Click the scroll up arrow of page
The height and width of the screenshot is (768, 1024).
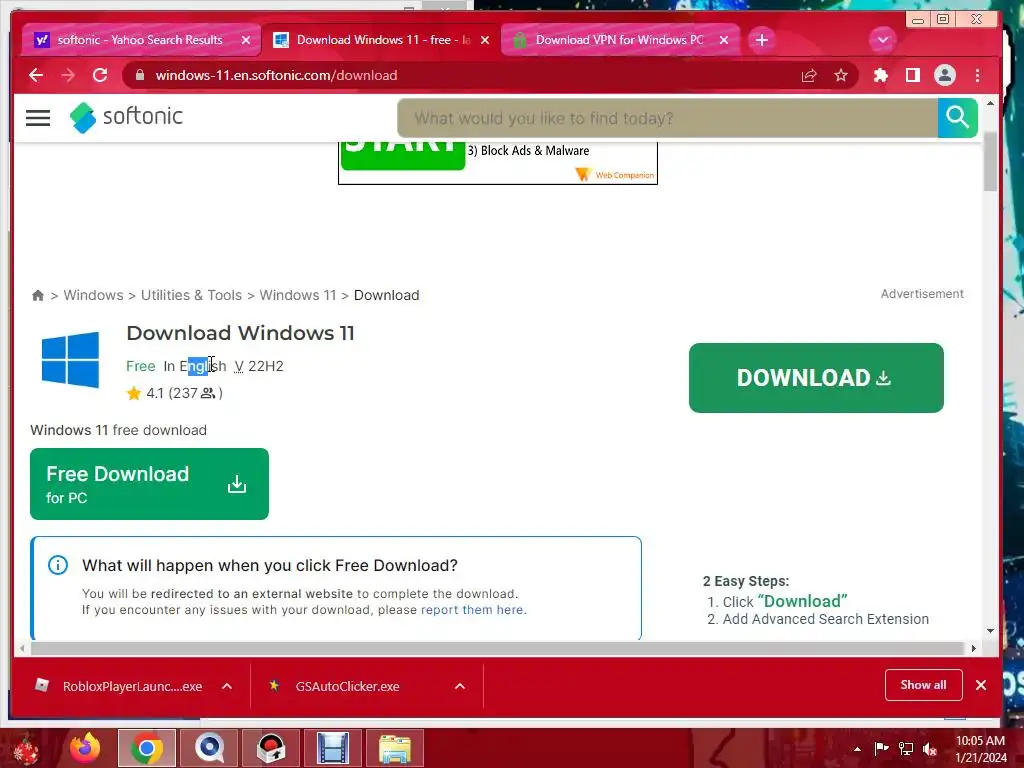click(990, 104)
